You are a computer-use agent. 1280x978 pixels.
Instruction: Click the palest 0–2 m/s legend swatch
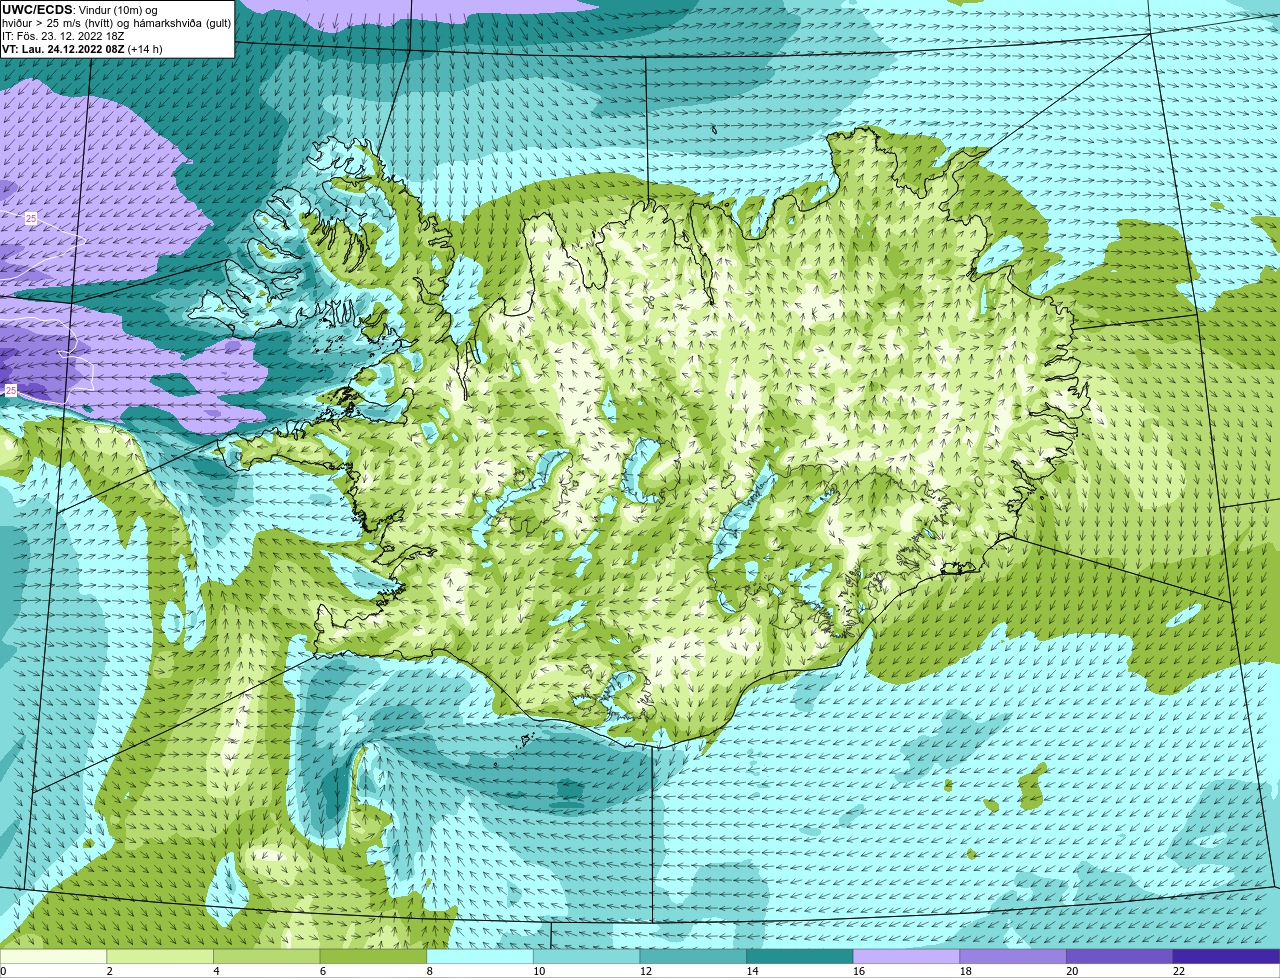pos(53,956)
